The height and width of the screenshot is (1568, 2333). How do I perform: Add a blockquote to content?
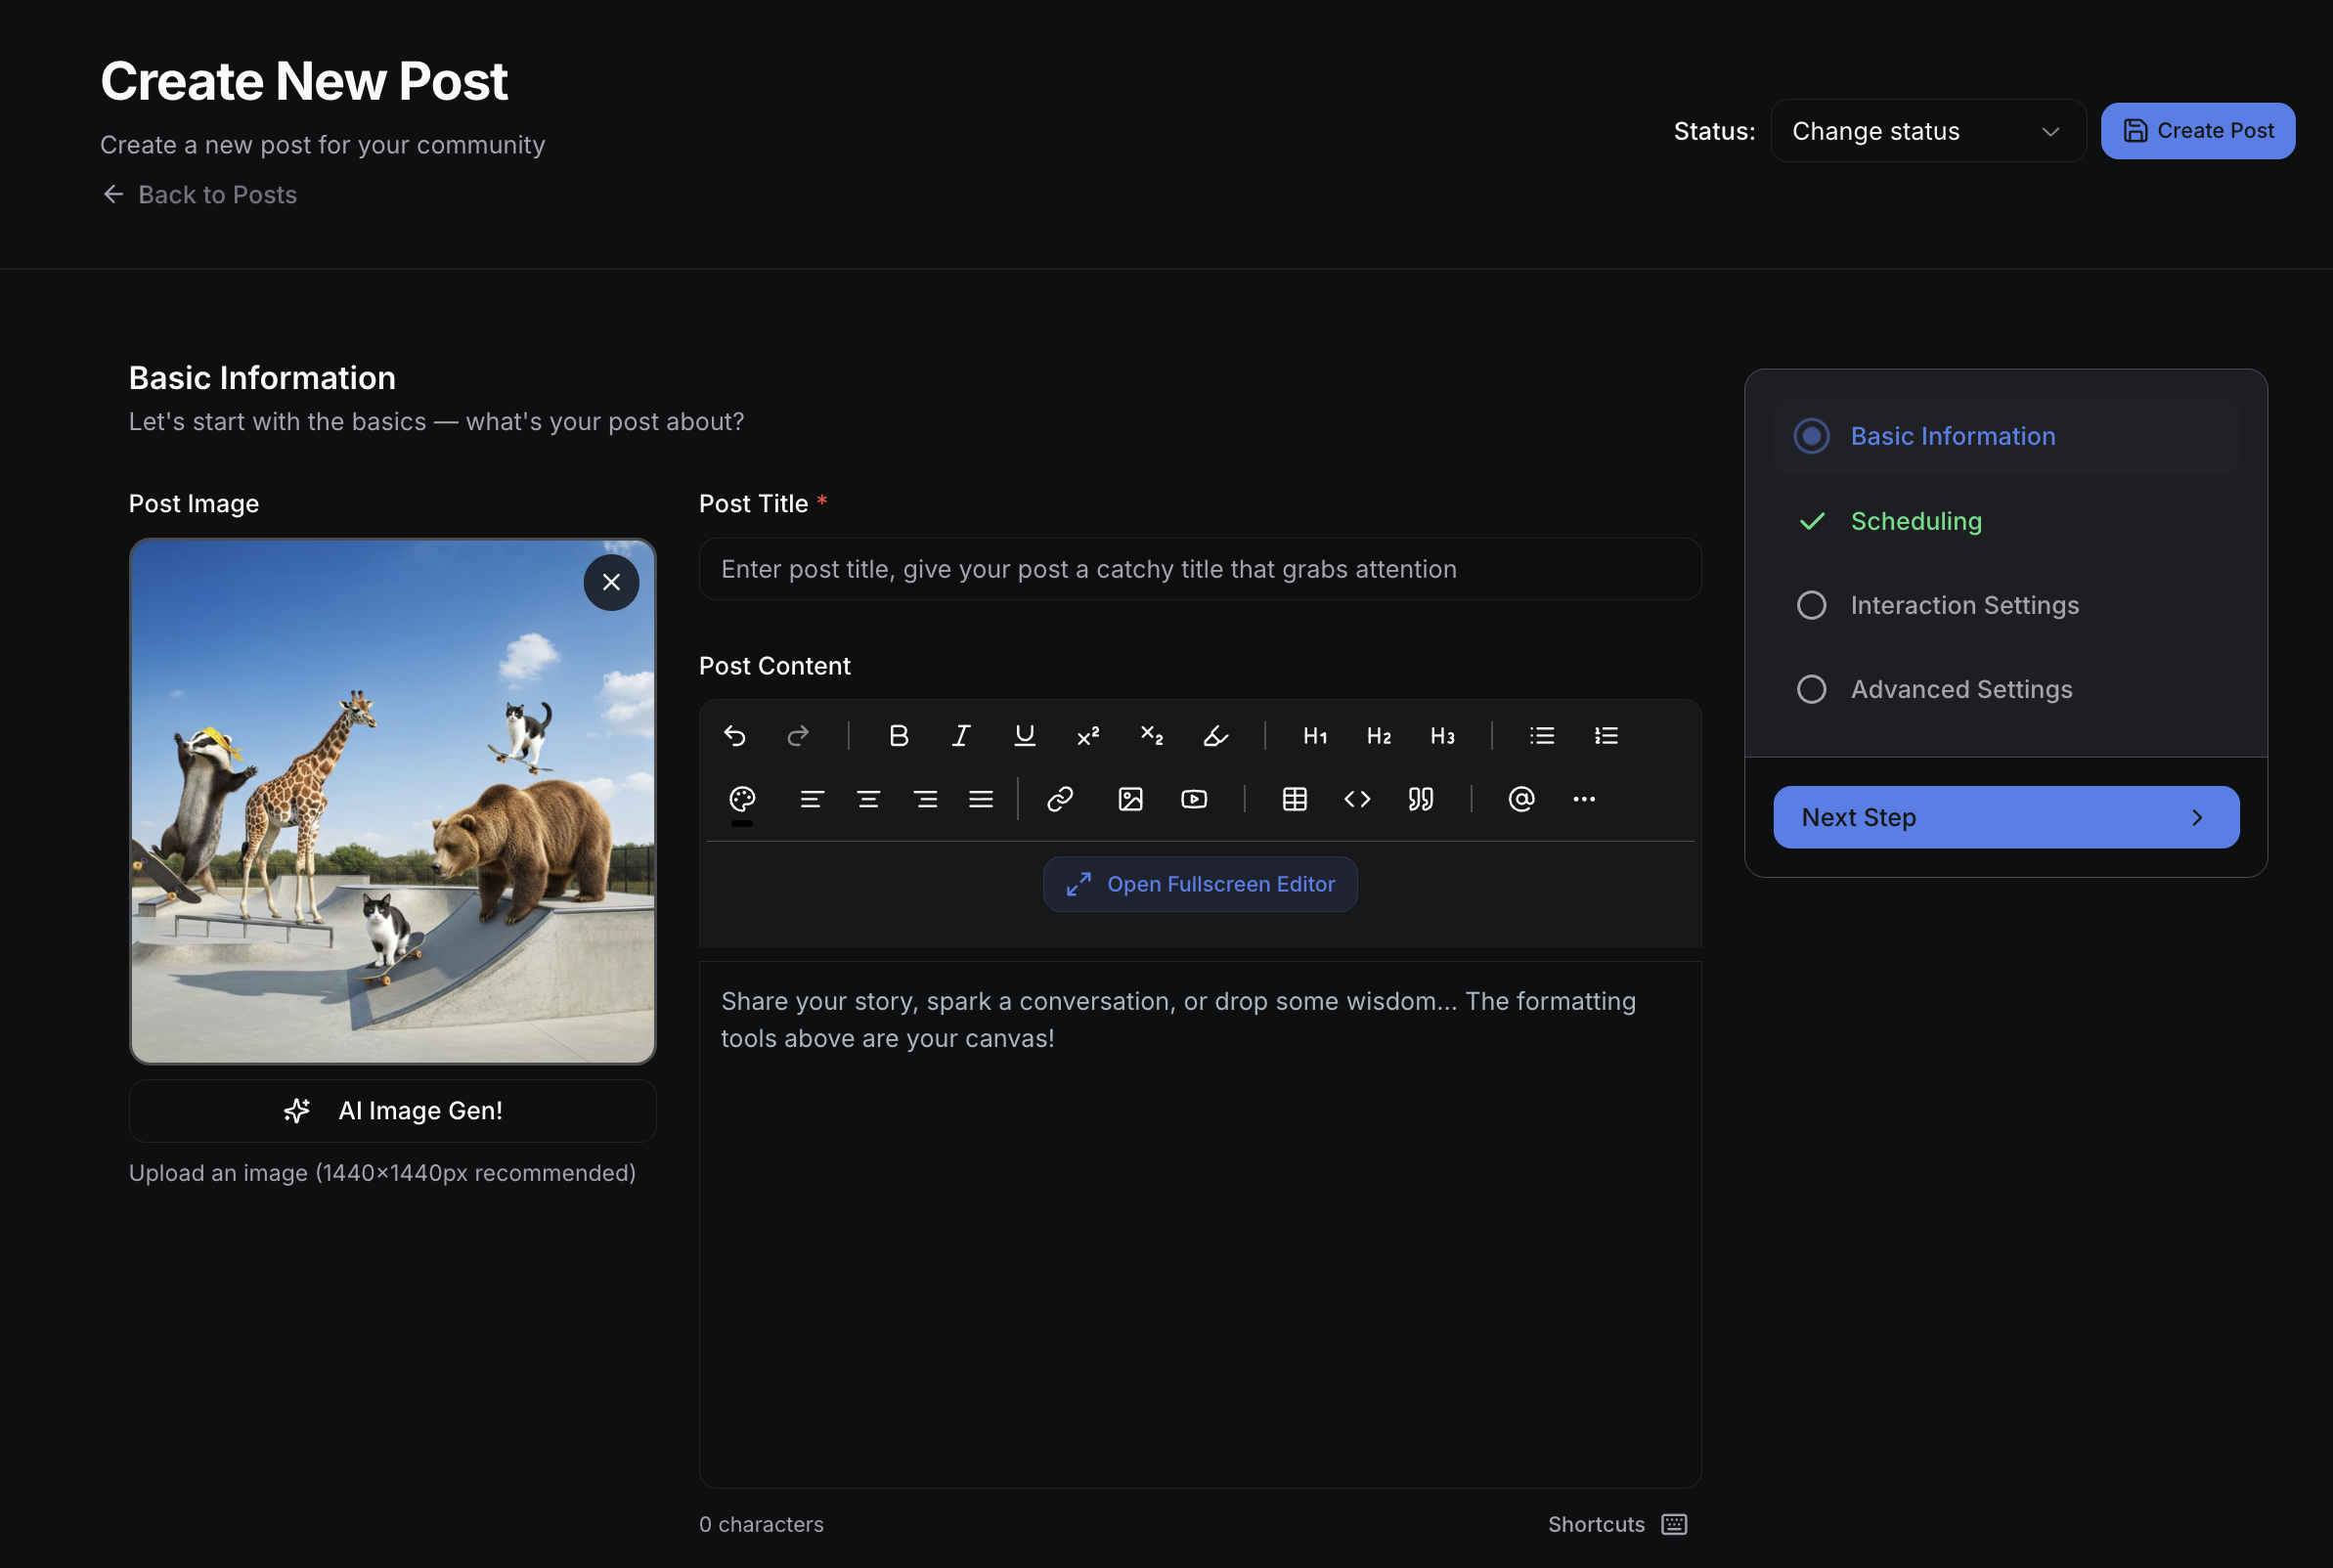(x=1420, y=799)
